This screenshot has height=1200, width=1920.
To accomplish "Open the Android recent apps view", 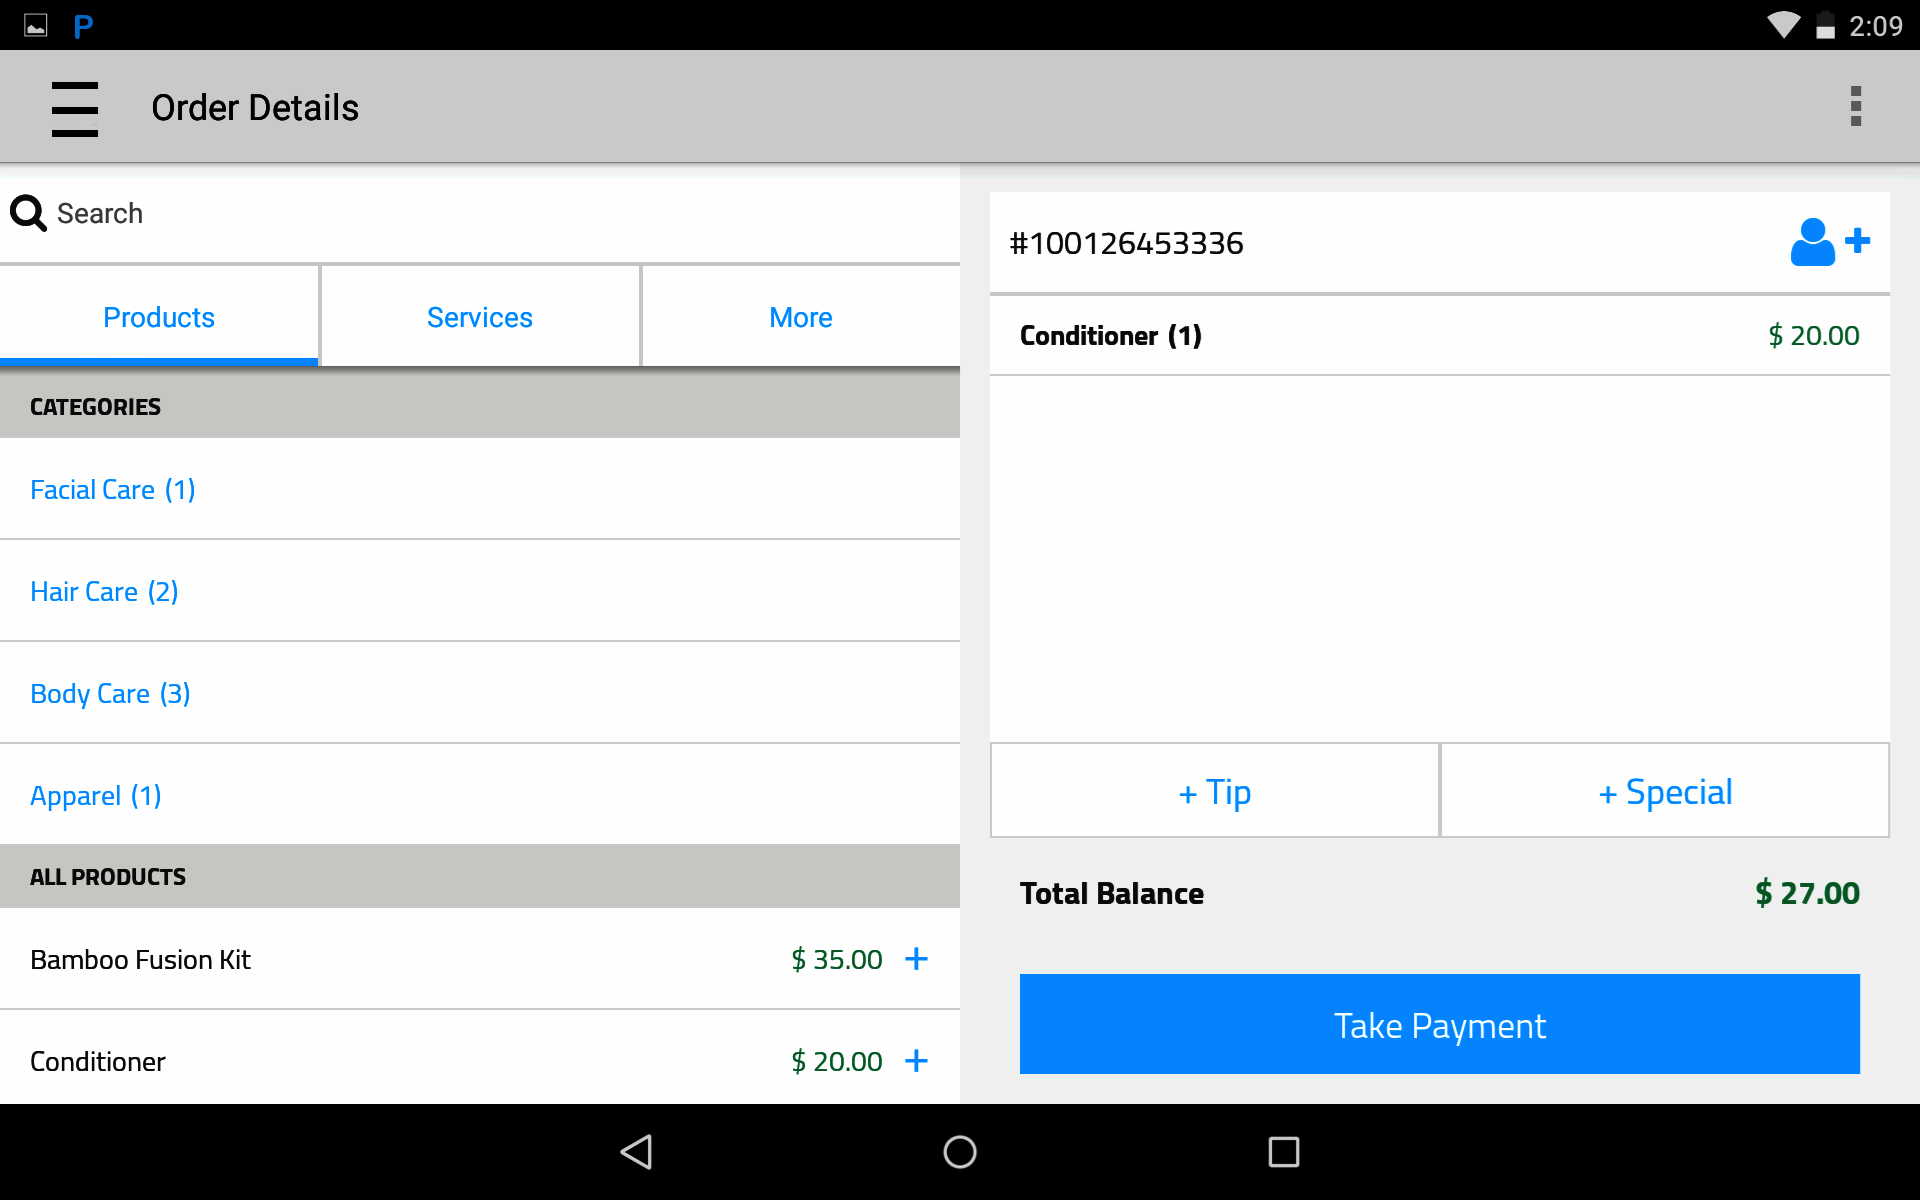I will tap(1283, 1152).
